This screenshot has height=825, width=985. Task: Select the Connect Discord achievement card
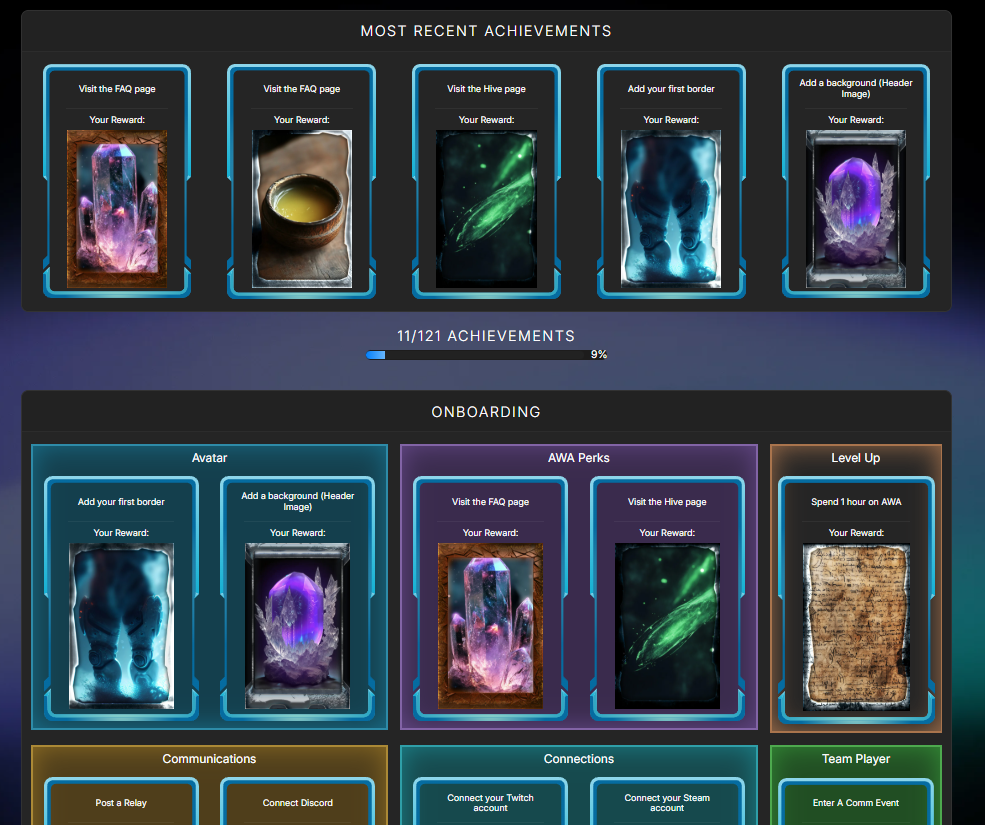click(298, 802)
